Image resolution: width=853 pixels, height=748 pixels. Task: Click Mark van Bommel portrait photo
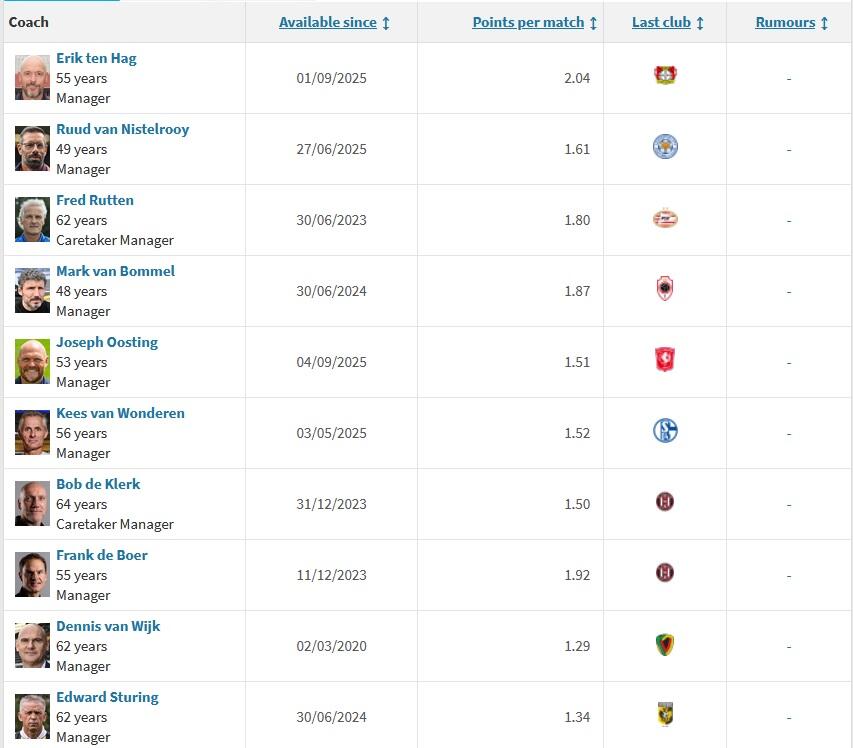[32, 291]
